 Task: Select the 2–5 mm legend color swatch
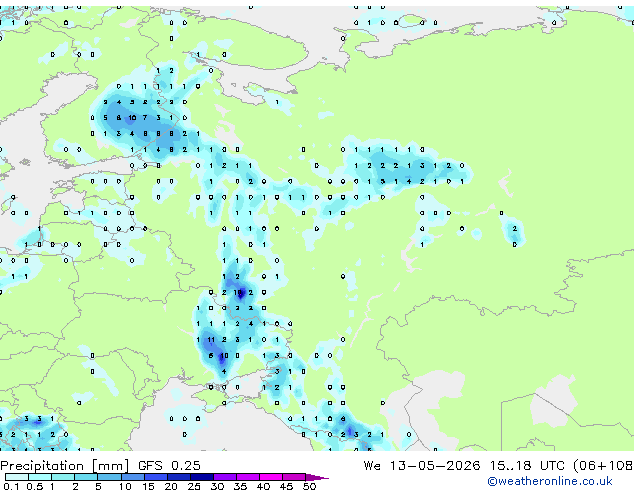point(86,477)
